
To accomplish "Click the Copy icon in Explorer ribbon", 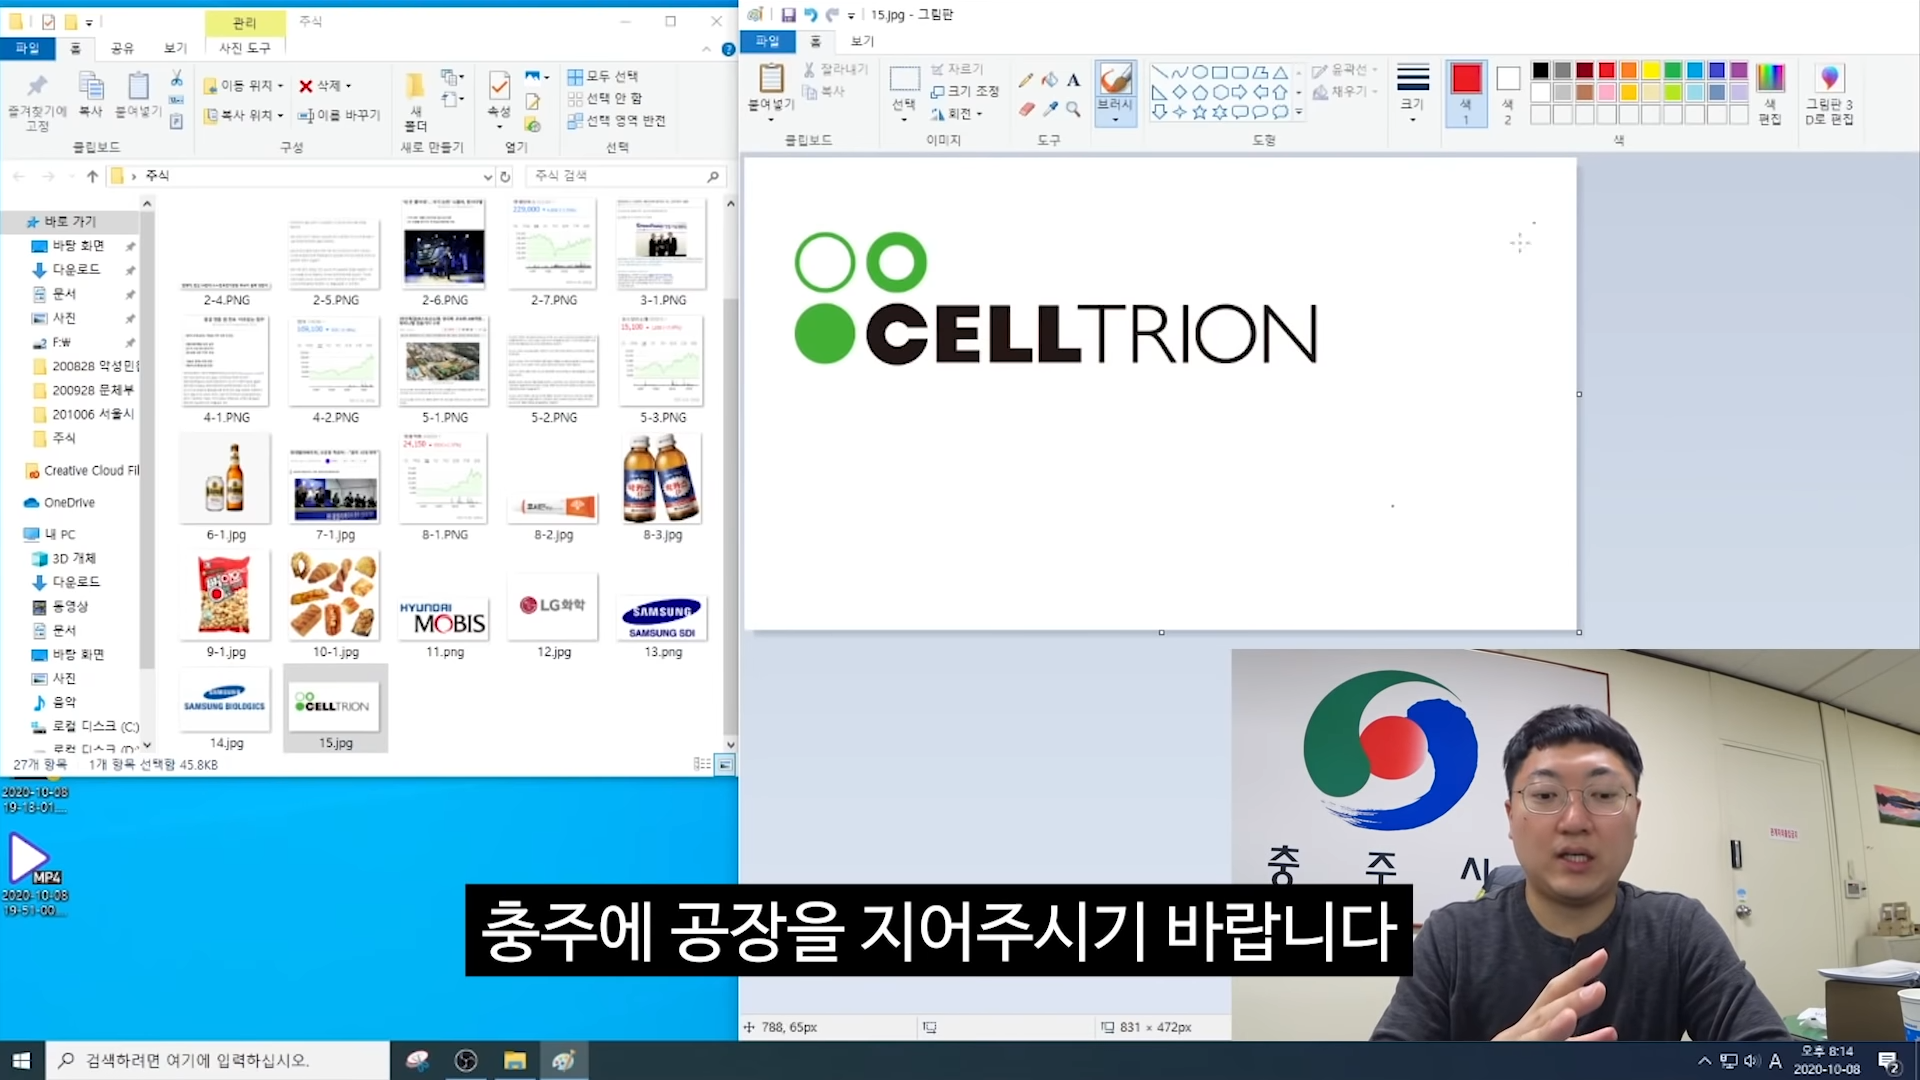I will pos(91,86).
